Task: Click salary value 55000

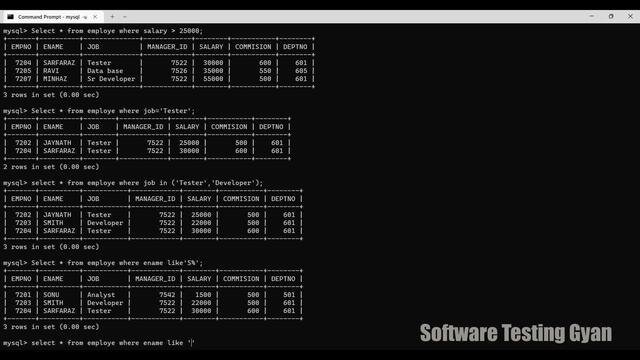Action: pos(213,79)
